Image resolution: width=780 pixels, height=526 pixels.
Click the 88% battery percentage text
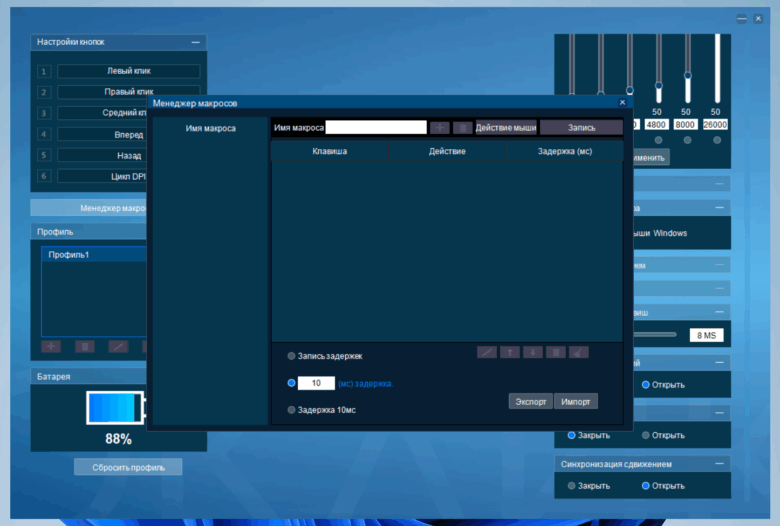118,439
